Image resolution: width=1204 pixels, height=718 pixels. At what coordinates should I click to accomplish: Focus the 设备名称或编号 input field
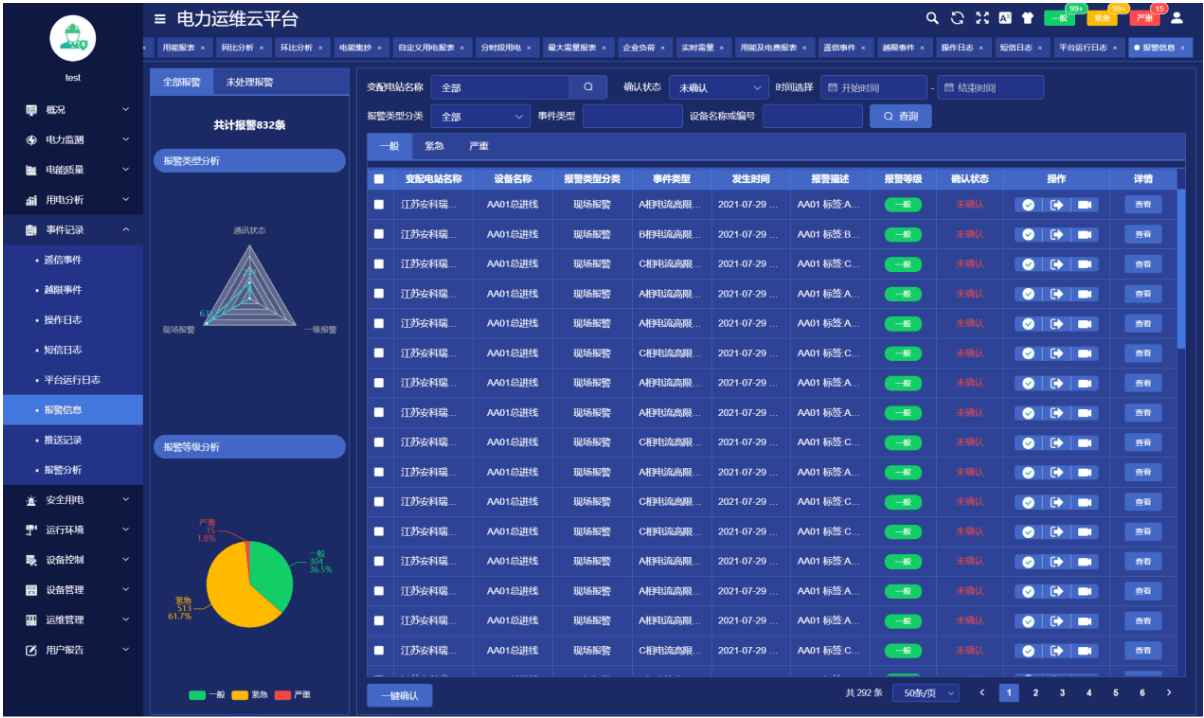(812, 117)
